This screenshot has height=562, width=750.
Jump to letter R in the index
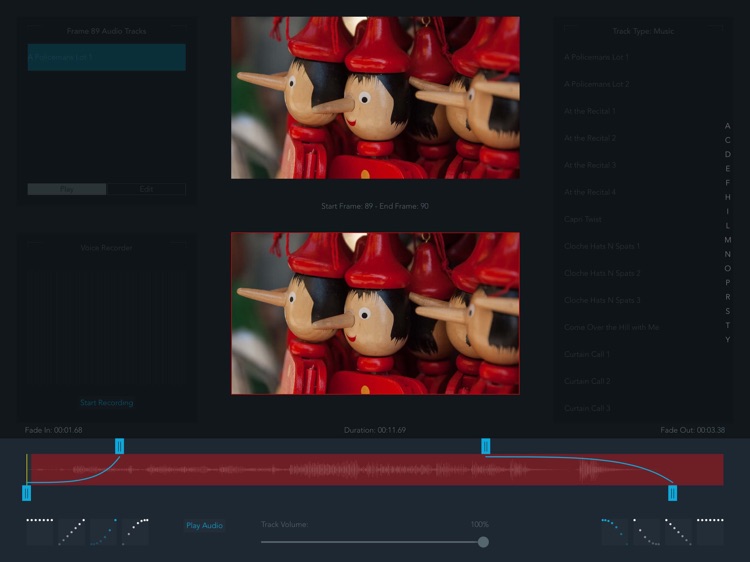click(728, 297)
